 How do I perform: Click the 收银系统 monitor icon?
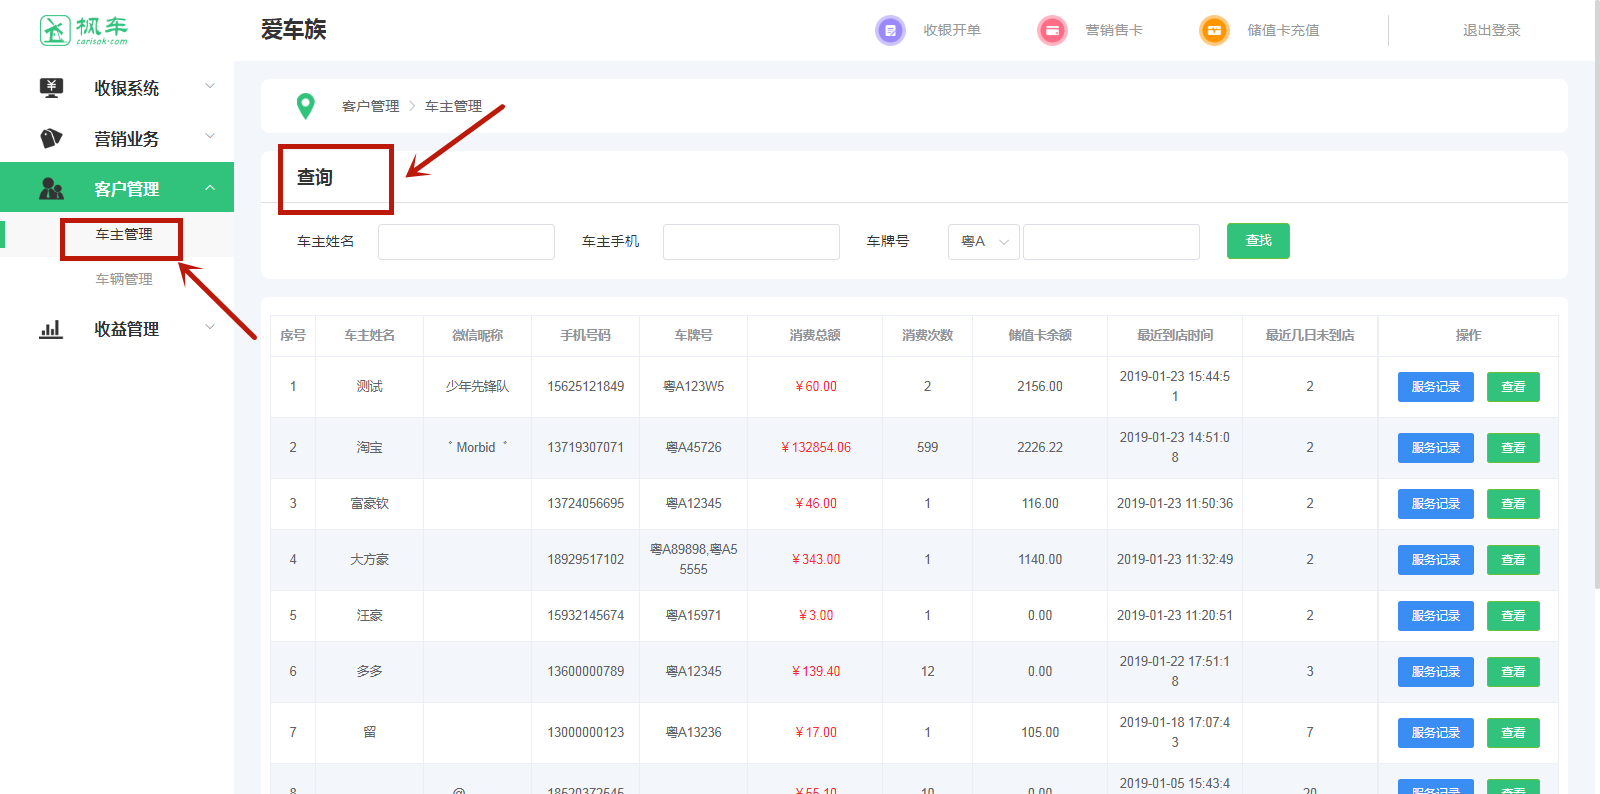(51, 88)
